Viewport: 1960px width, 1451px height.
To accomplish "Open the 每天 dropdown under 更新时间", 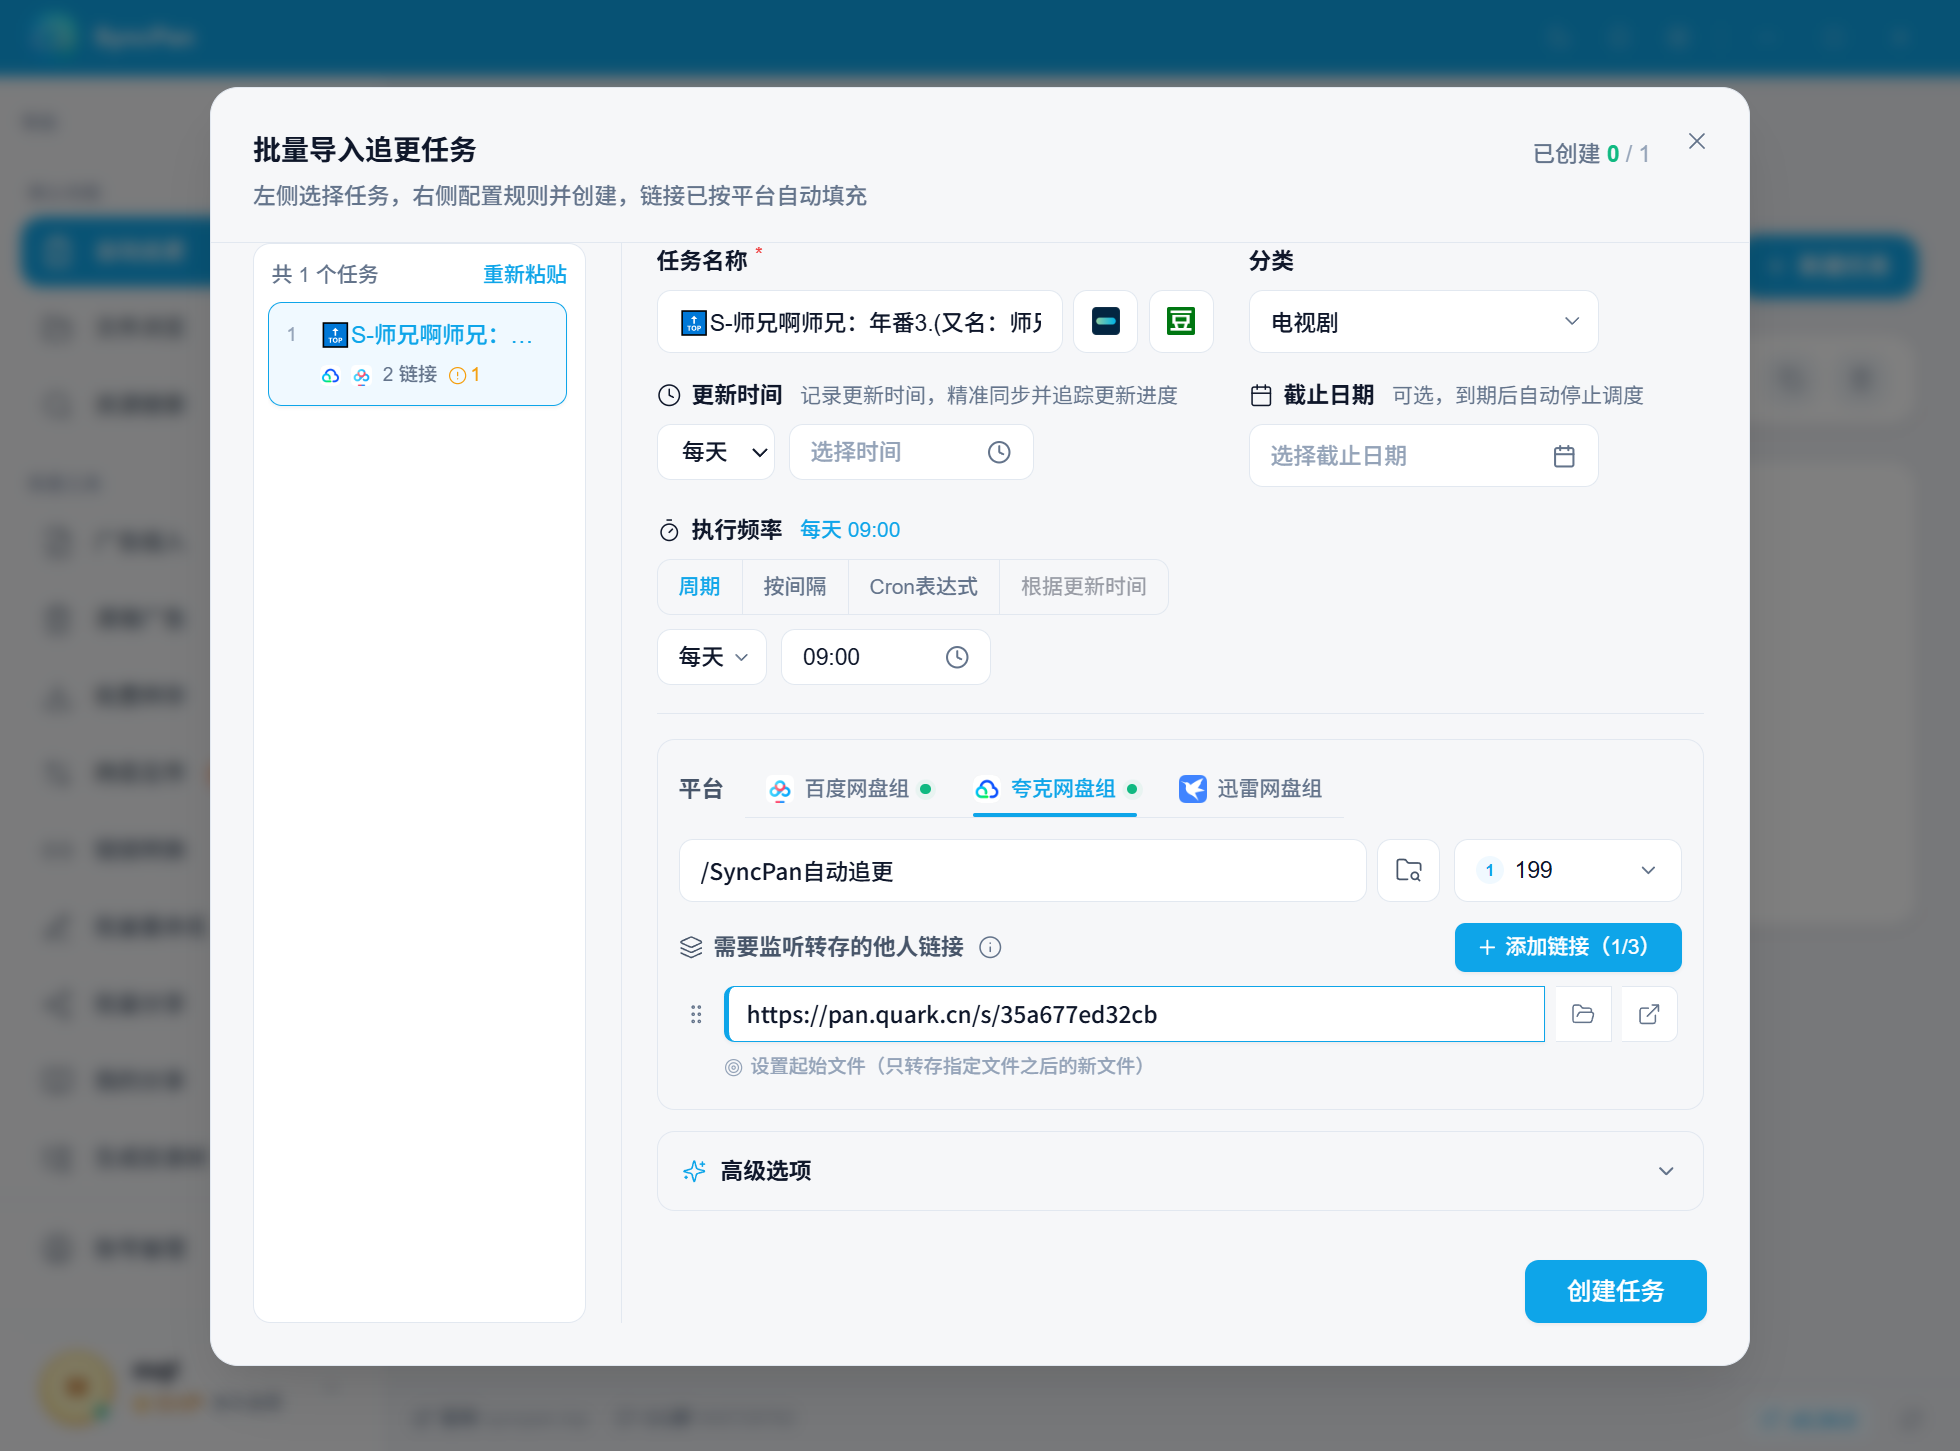I will (x=716, y=453).
